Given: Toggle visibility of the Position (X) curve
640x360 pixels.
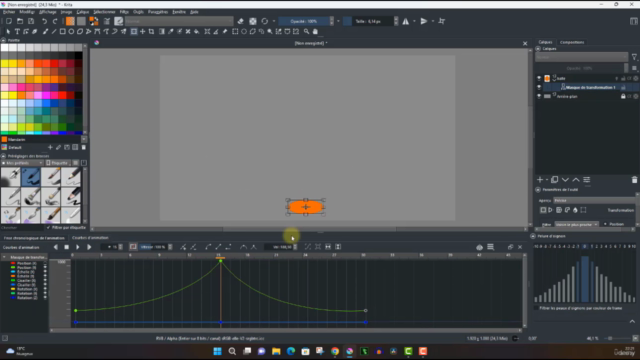Looking at the screenshot, I should click(45, 263).
